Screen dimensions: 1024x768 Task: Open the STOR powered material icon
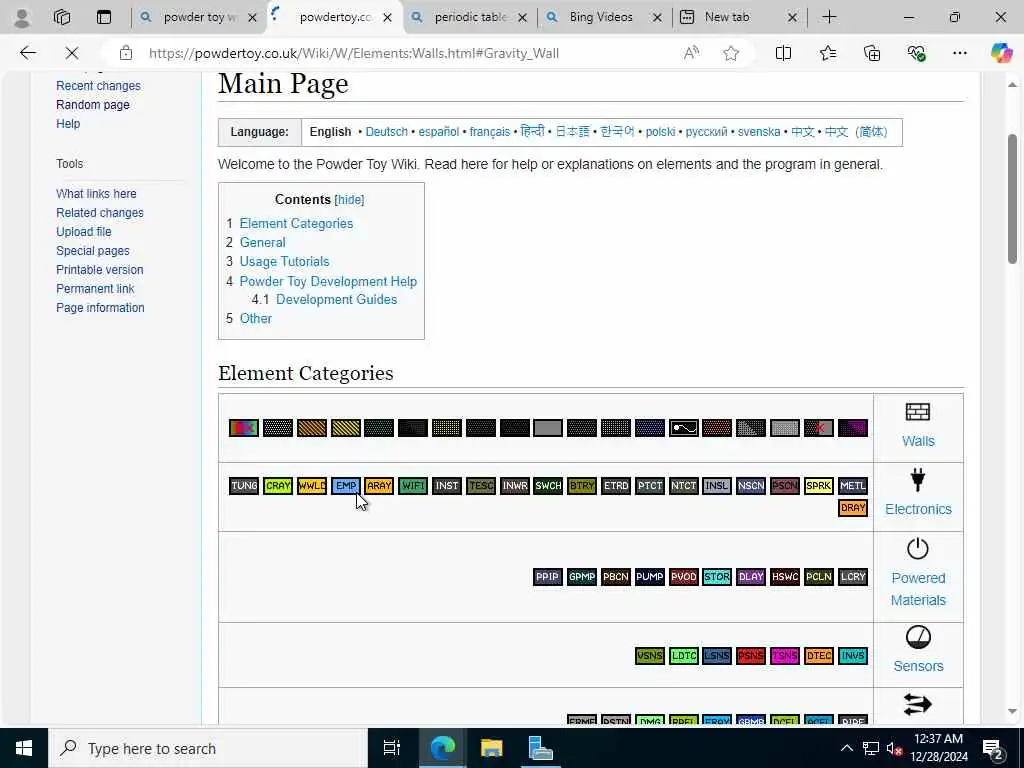tap(717, 577)
